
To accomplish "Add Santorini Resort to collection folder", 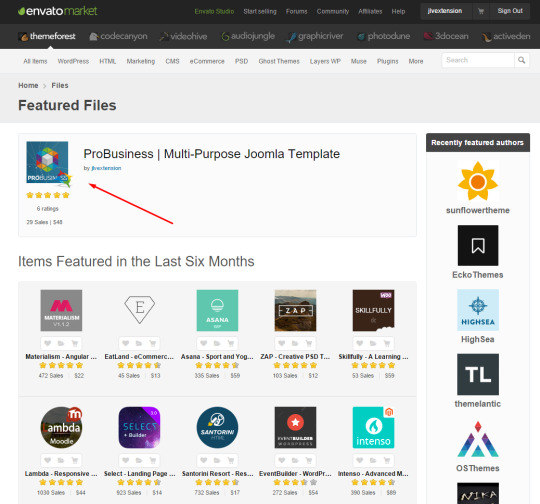I will 217,460.
